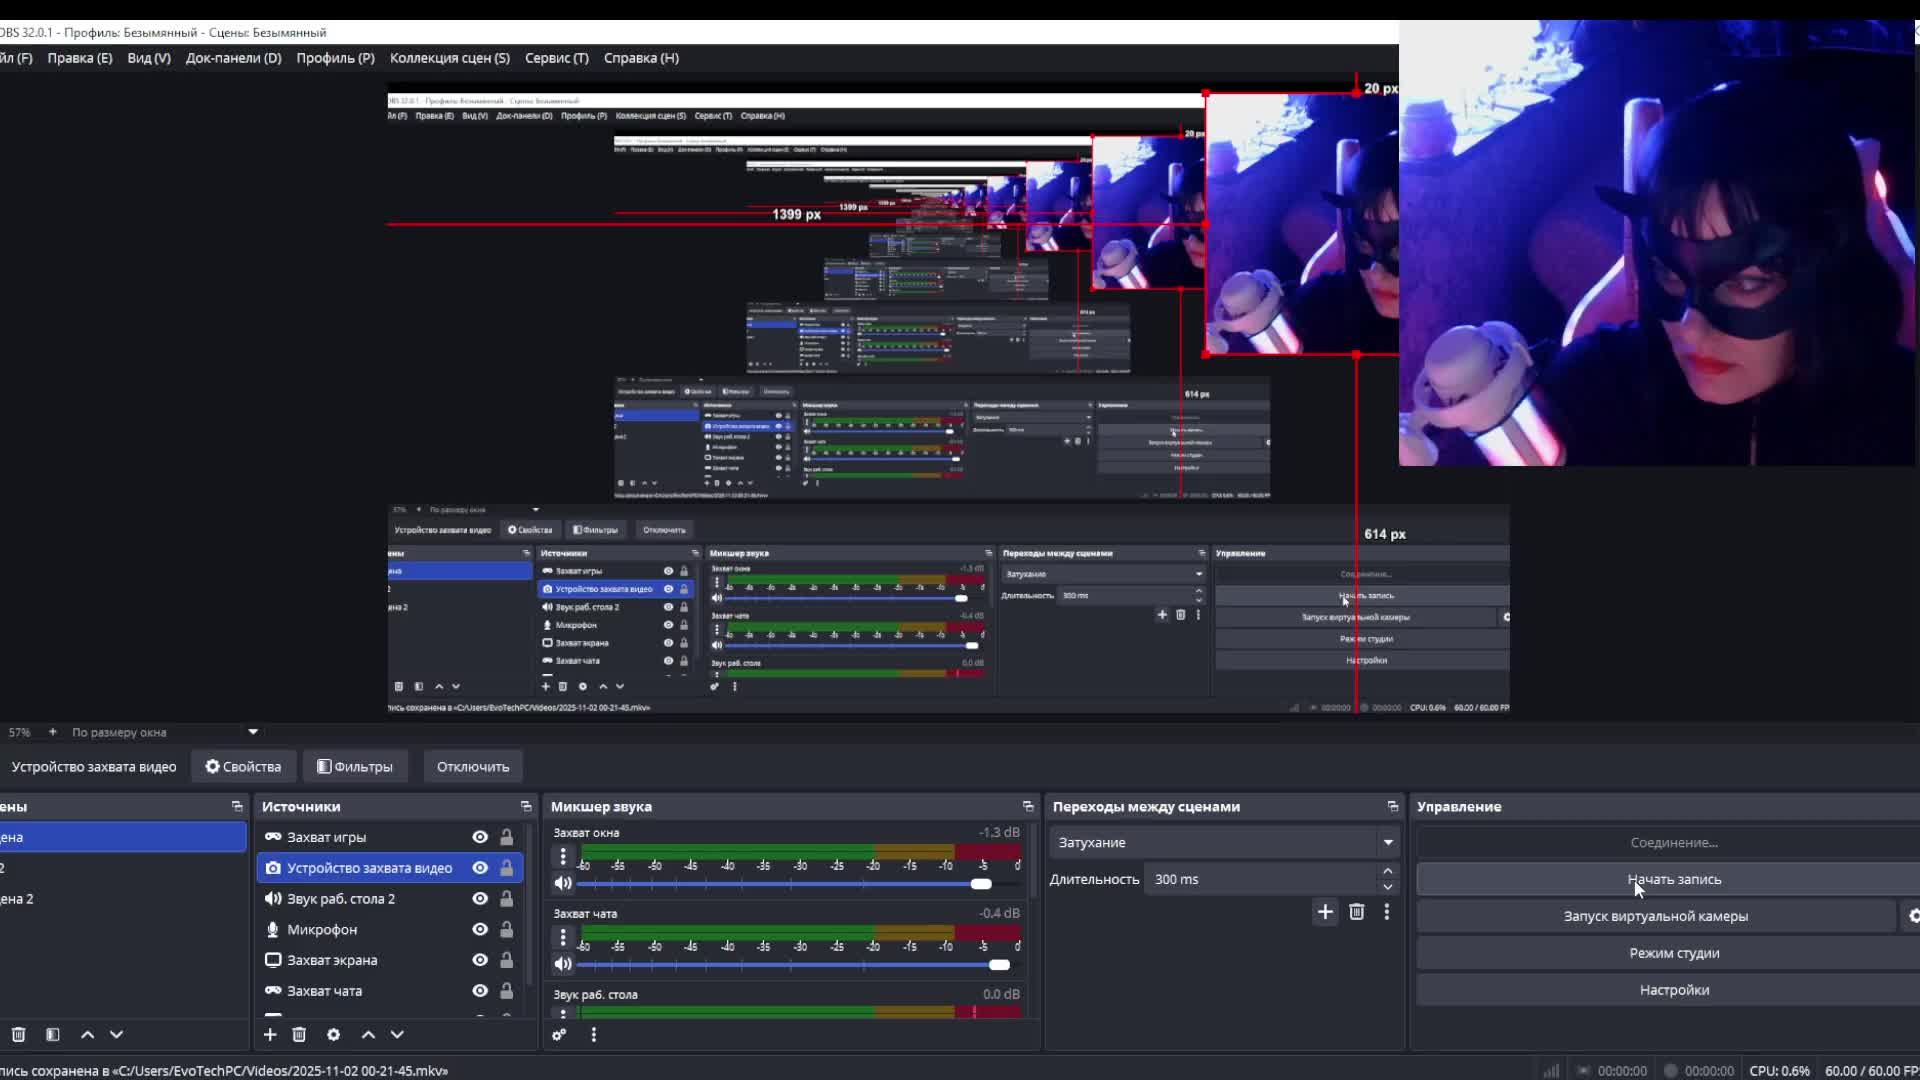Viewport: 1920px width, 1080px height.
Task: Remove transition with trash icon
Action: pos(1357,912)
